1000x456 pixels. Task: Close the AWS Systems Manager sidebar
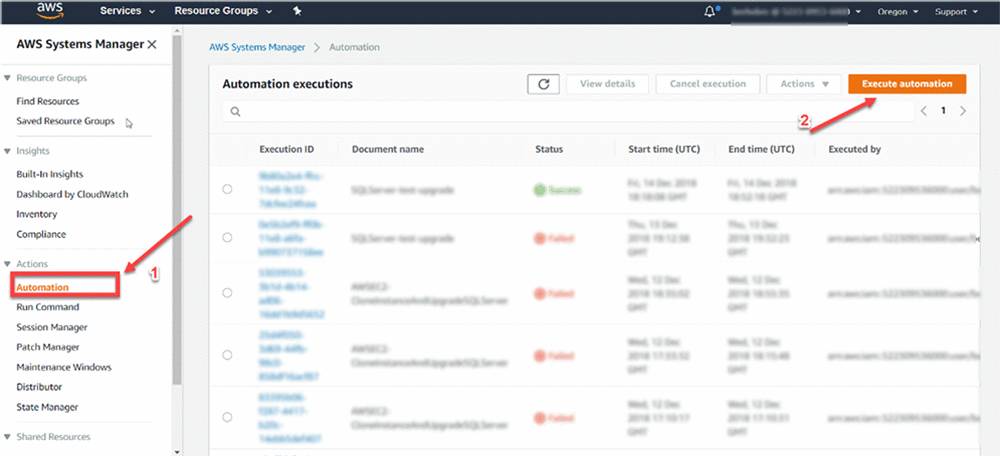pyautogui.click(x=152, y=45)
